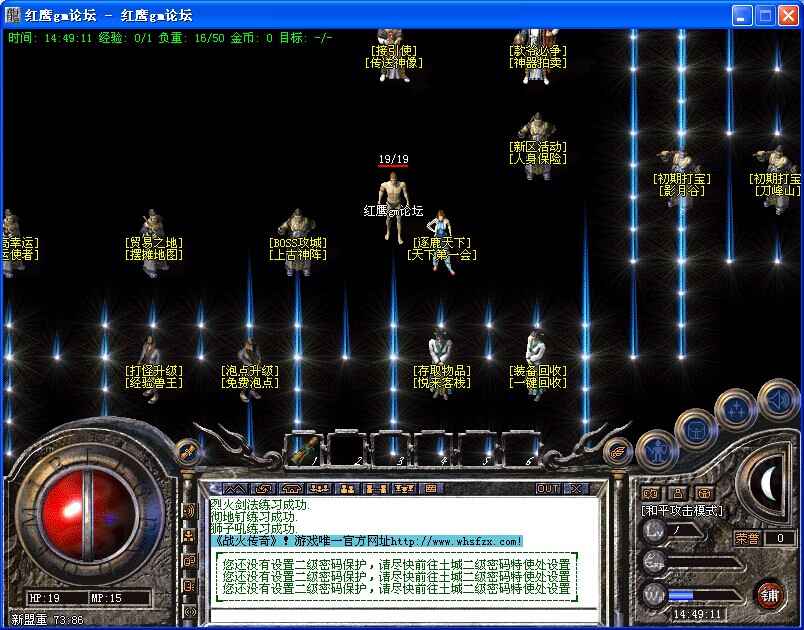Click the winged icon beside belt slots
This screenshot has width=804, height=630.
[620, 452]
